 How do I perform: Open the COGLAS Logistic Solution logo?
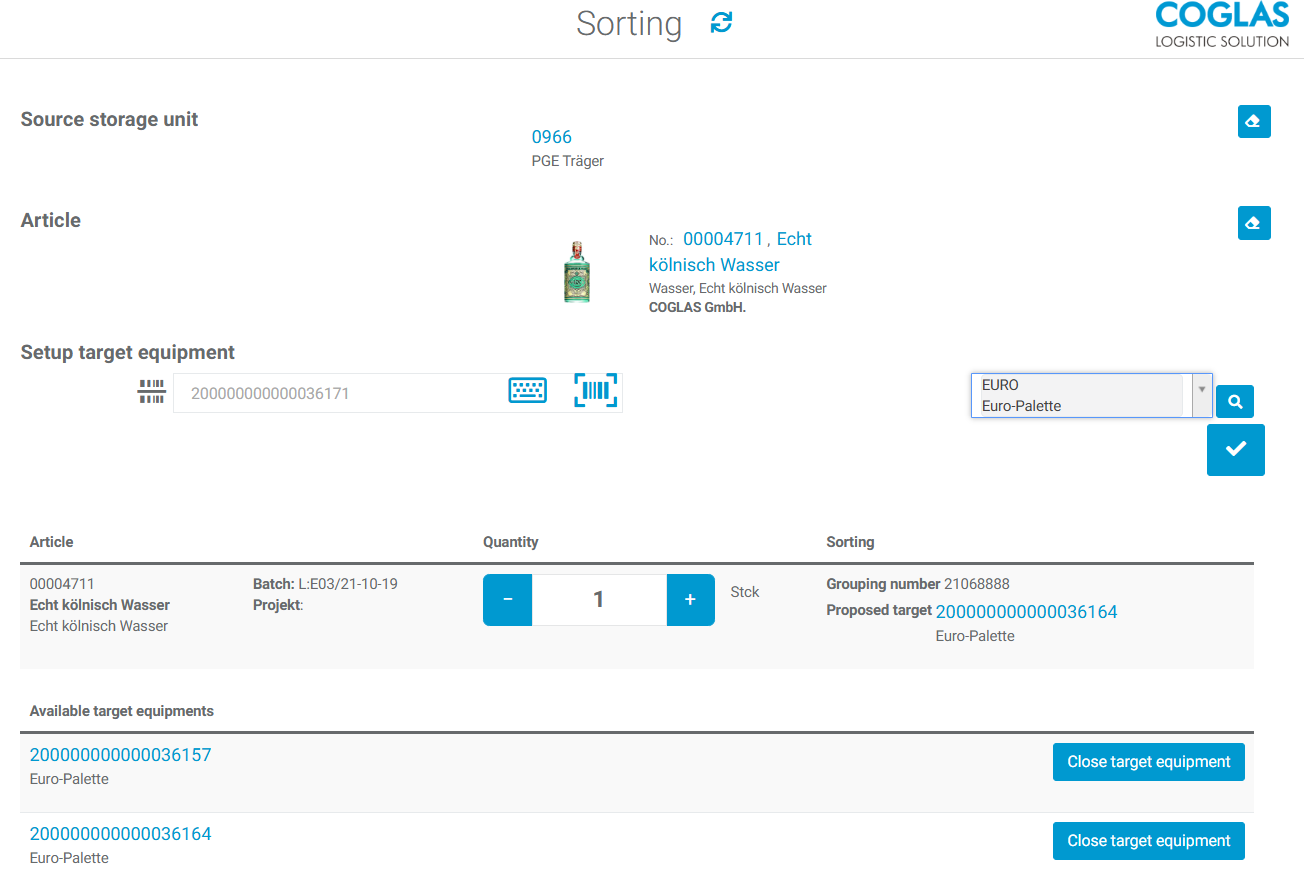1222,25
